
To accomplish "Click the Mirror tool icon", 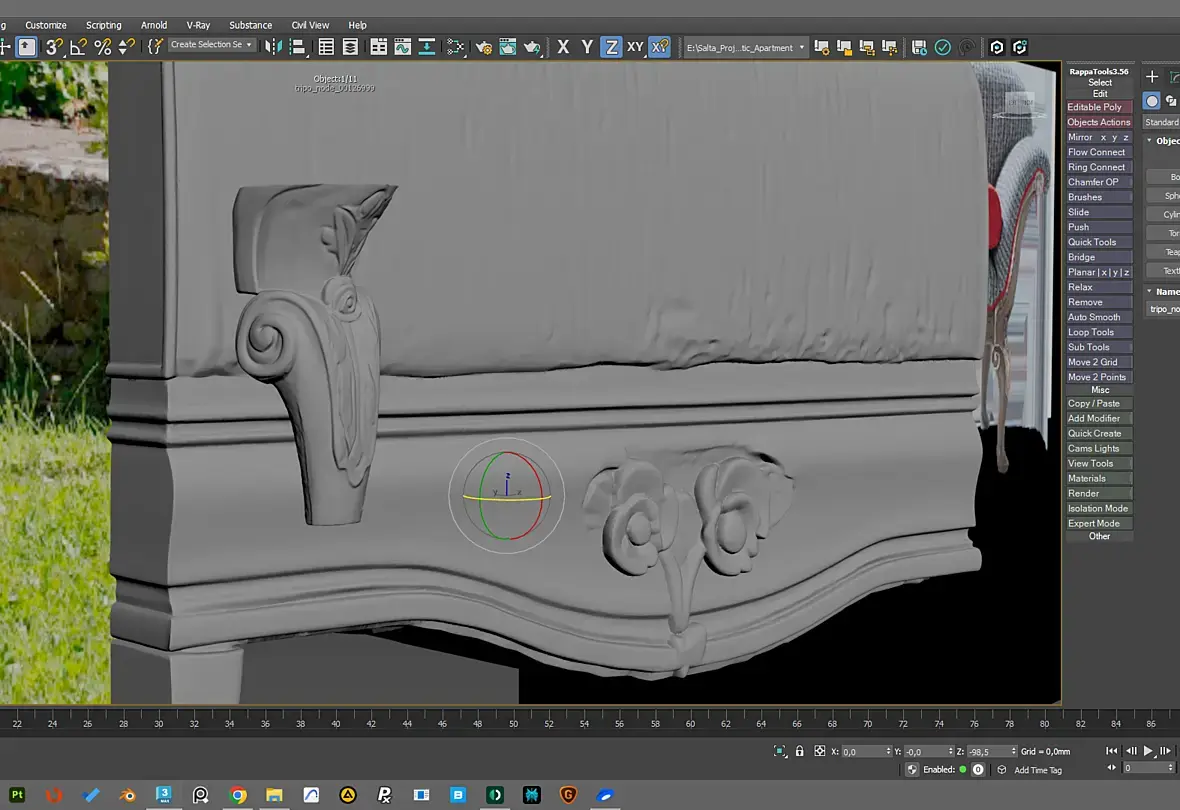I will pyautogui.click(x=273, y=47).
